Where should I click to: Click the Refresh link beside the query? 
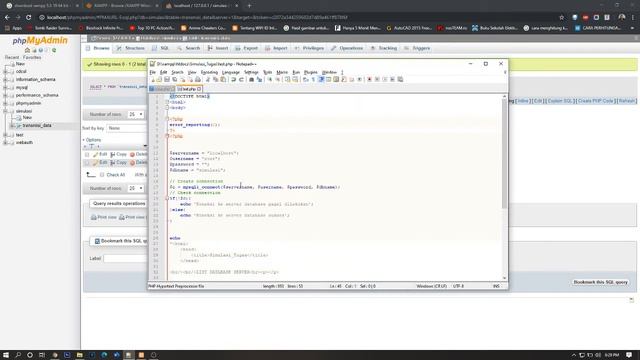point(627,101)
